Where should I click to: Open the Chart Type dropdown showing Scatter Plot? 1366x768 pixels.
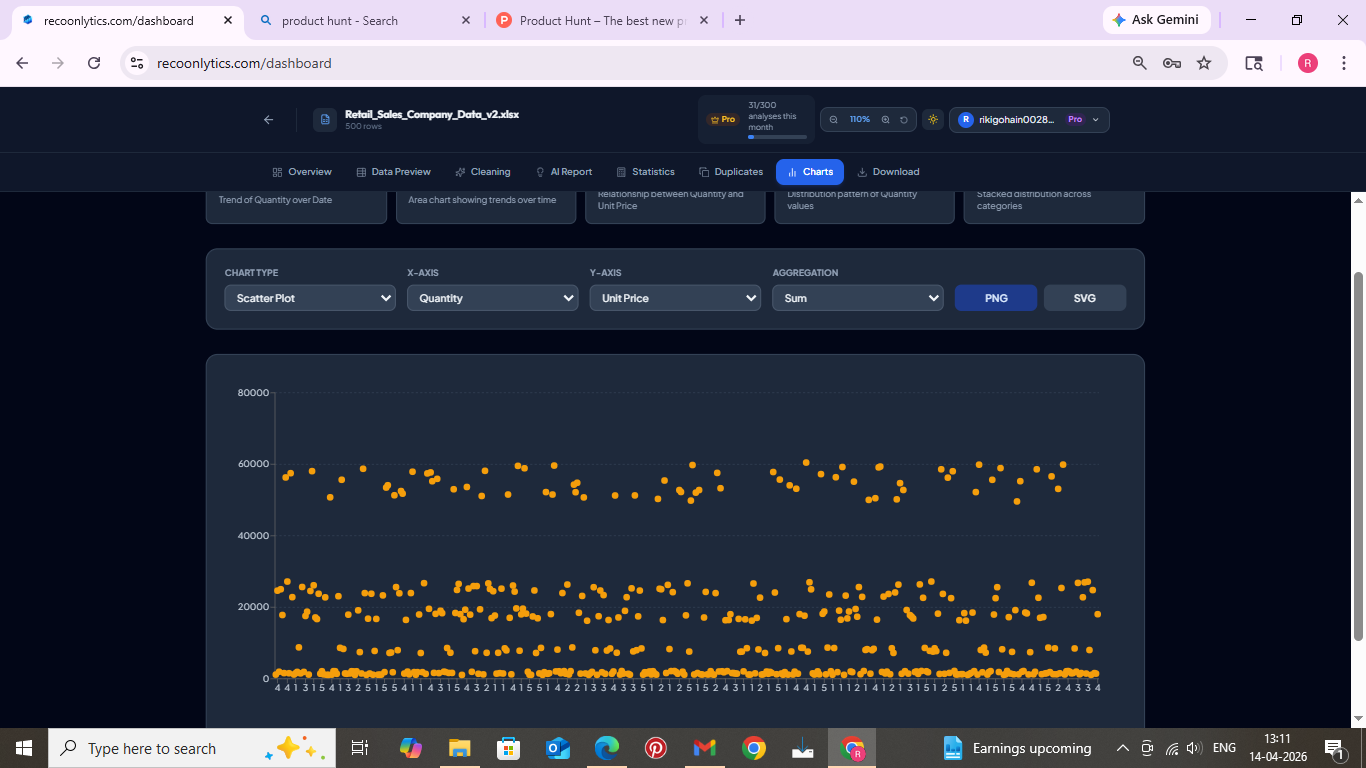(310, 298)
